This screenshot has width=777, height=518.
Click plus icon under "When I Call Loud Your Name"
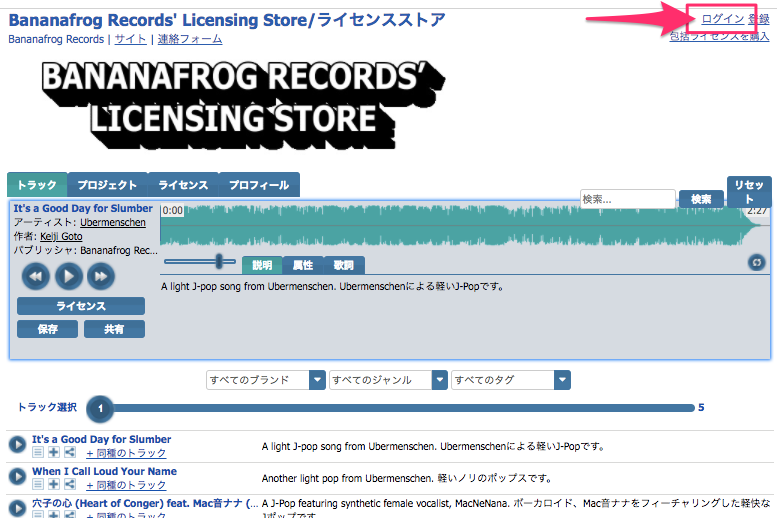pos(54,486)
